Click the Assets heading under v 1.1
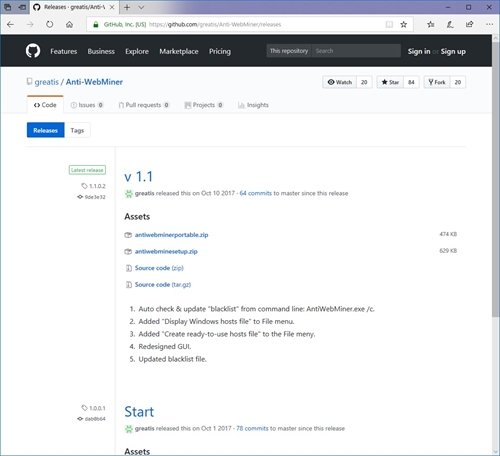This screenshot has width=500, height=456. point(137,217)
